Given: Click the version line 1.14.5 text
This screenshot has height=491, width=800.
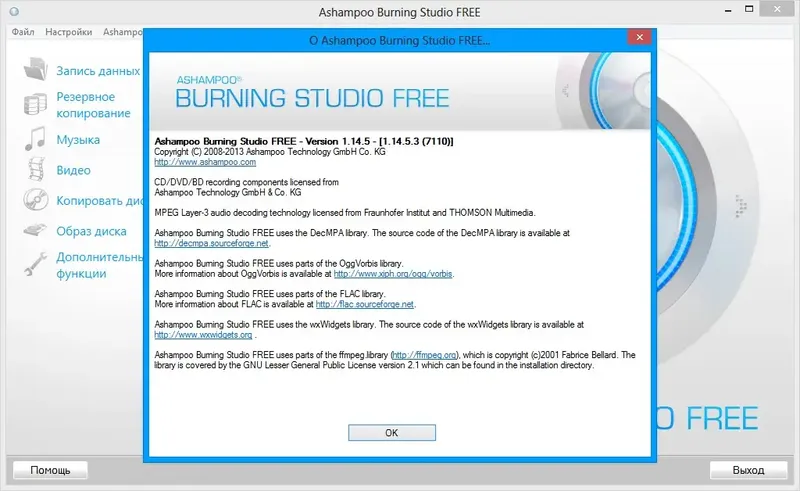Looking at the screenshot, I should (304, 141).
